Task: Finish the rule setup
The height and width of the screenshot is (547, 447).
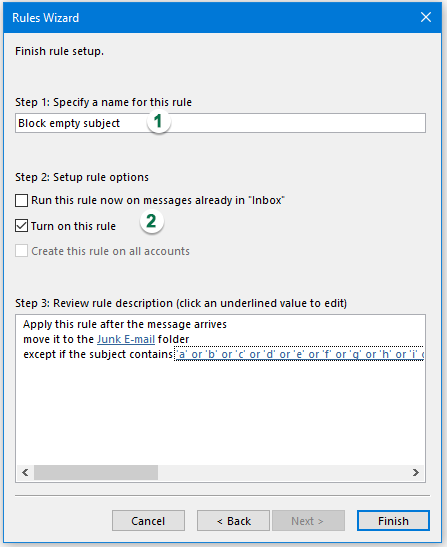Action: 393,521
